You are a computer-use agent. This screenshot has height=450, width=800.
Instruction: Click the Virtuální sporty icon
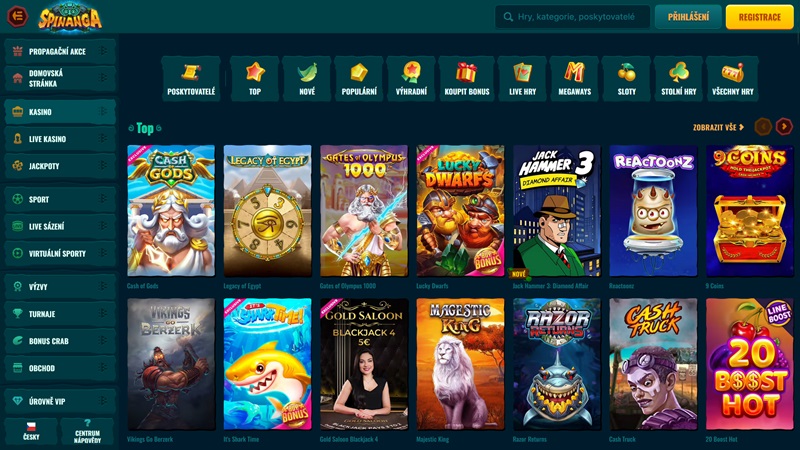tap(18, 253)
